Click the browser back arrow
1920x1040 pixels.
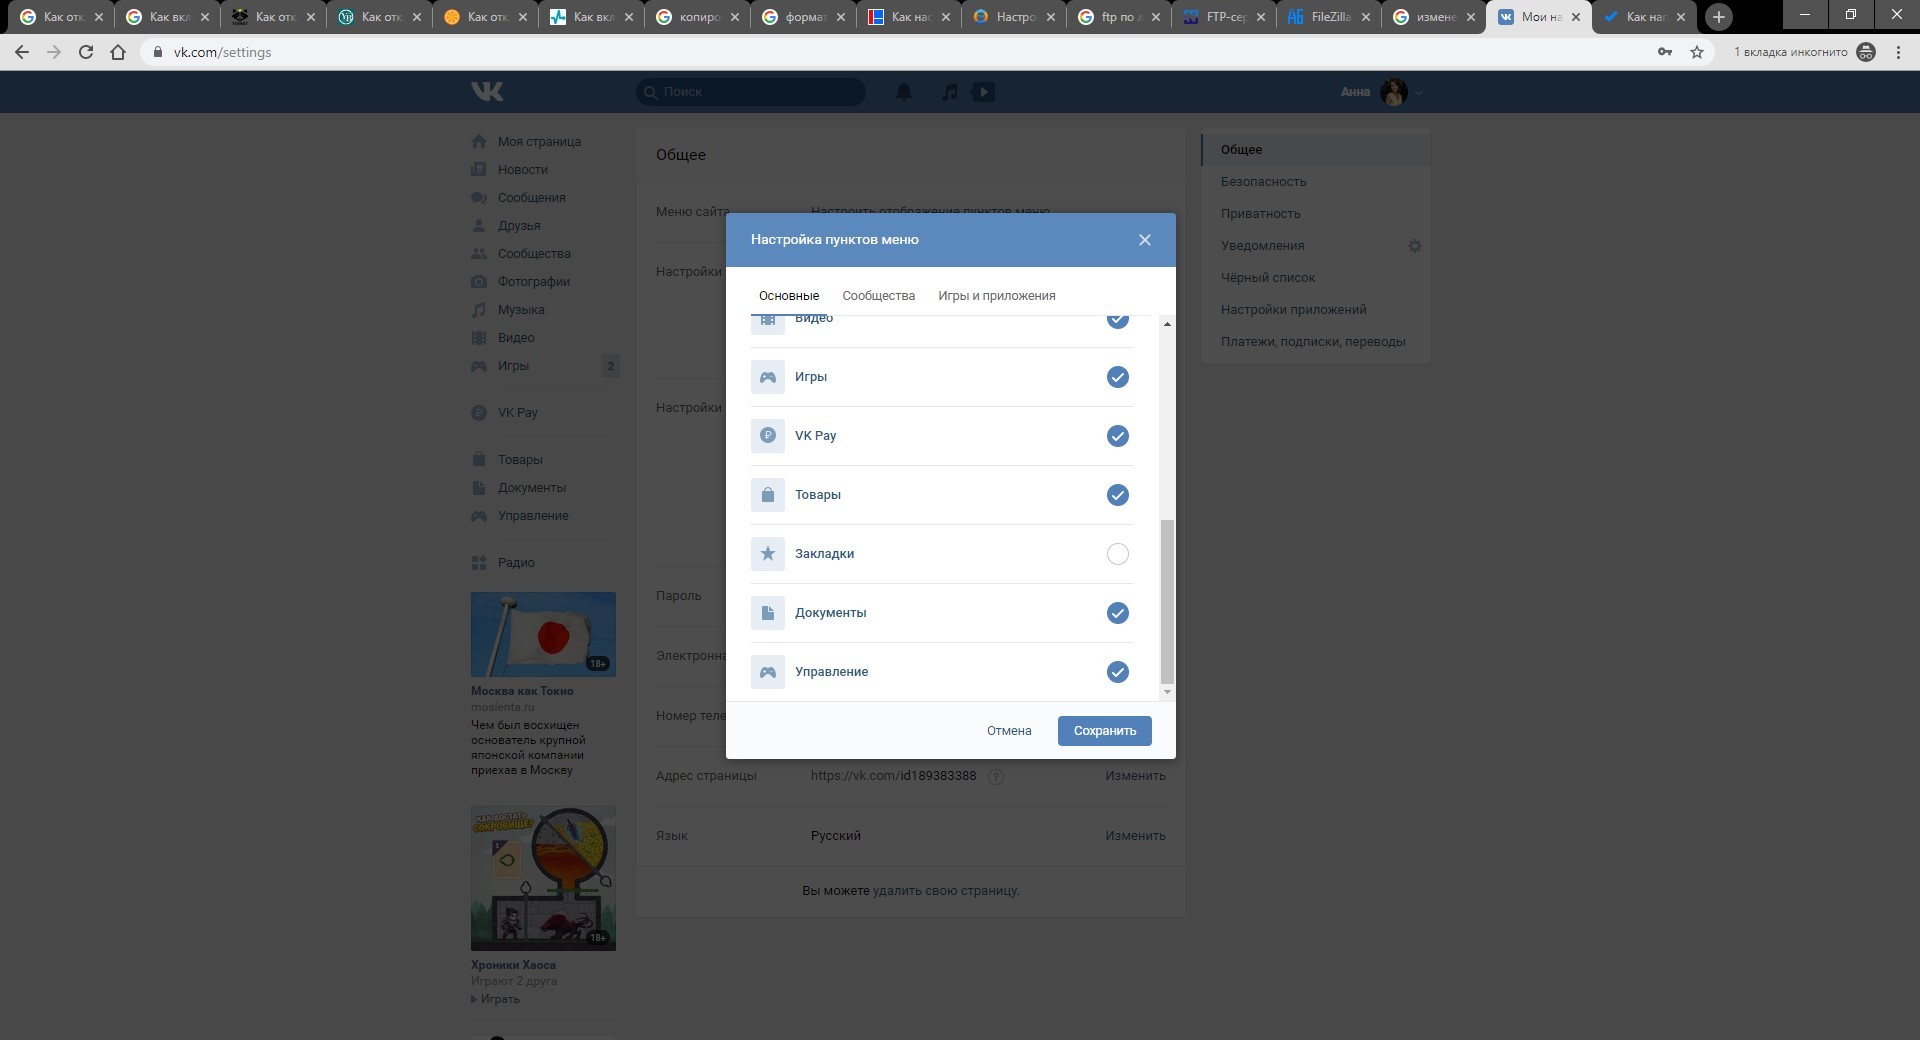coord(22,52)
